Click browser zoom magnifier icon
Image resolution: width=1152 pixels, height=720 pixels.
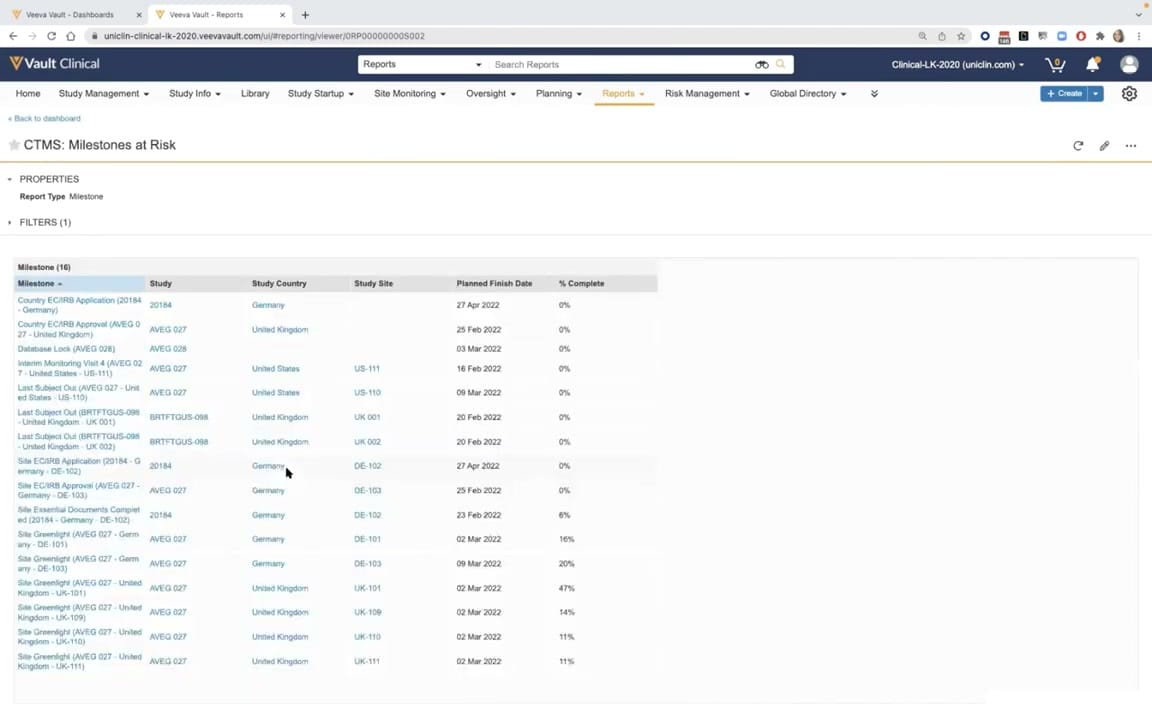pos(922,36)
